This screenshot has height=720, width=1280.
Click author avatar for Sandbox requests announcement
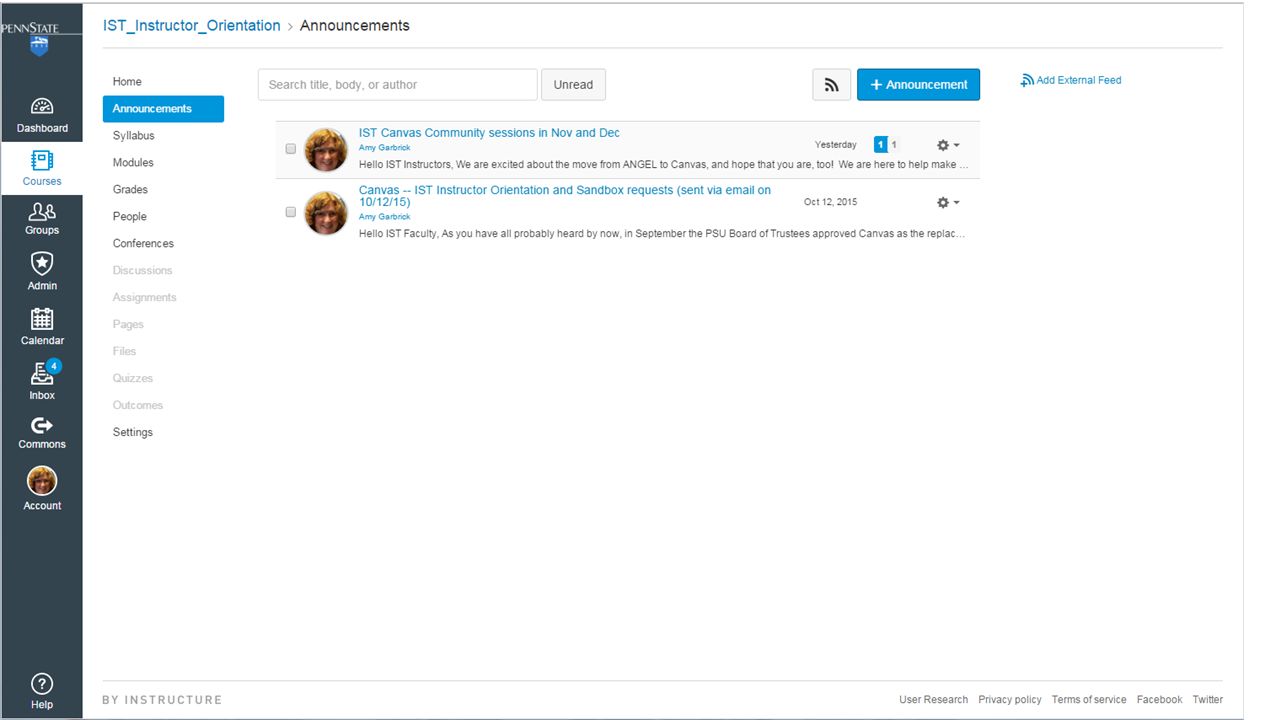(326, 213)
